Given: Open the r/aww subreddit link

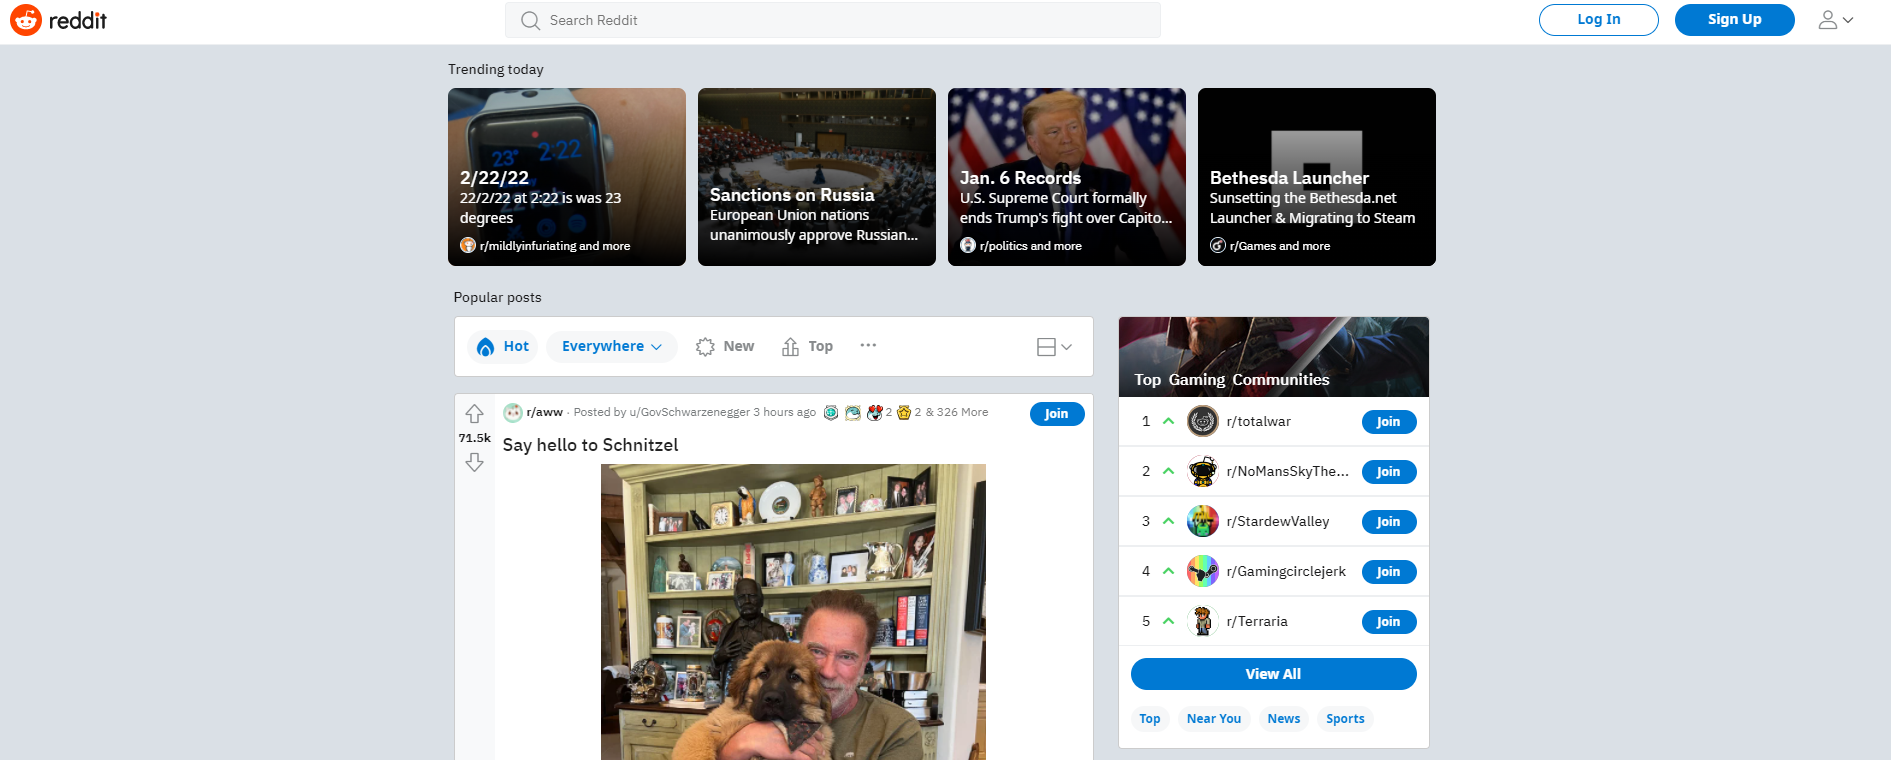Looking at the screenshot, I should 545,412.
